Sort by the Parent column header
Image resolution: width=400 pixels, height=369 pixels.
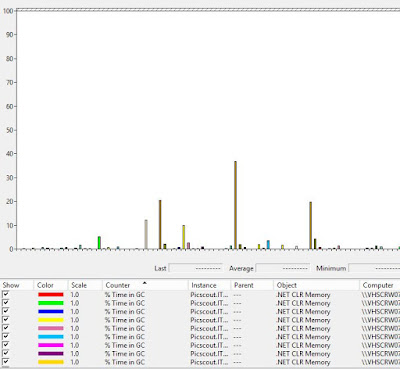[x=252, y=285]
